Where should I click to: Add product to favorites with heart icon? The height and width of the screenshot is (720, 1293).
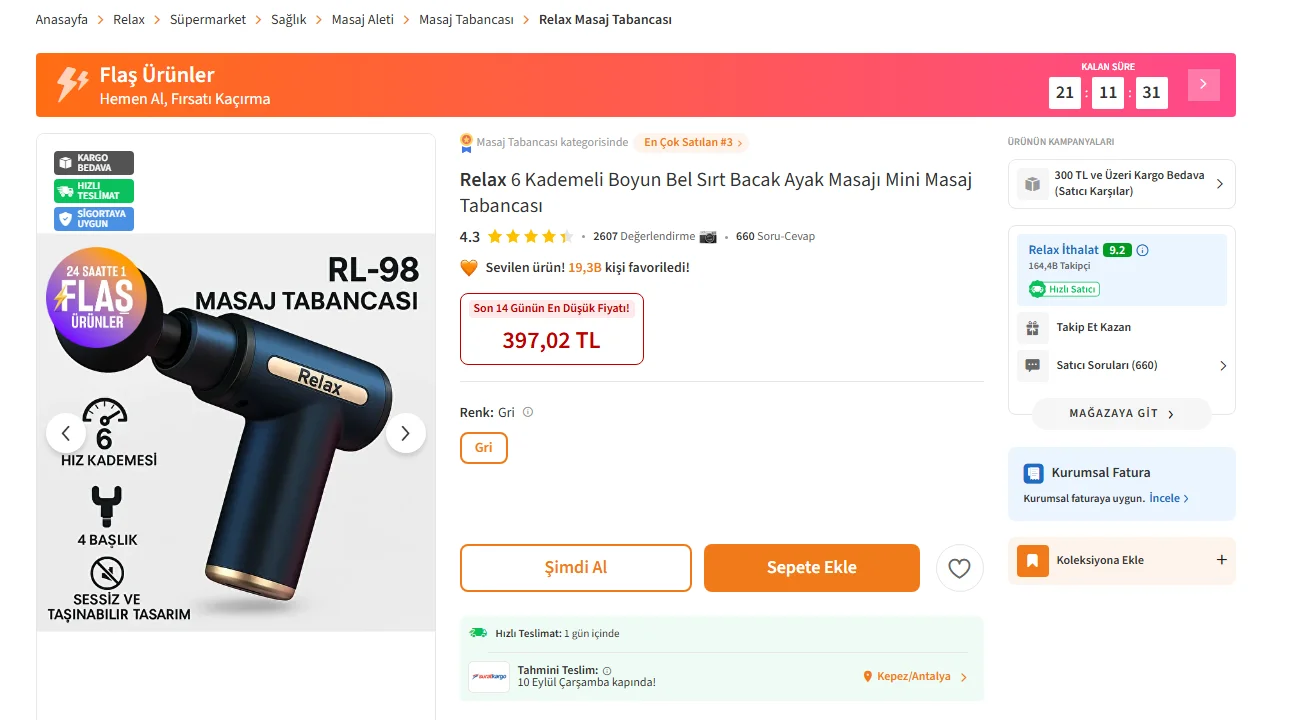[x=959, y=568]
